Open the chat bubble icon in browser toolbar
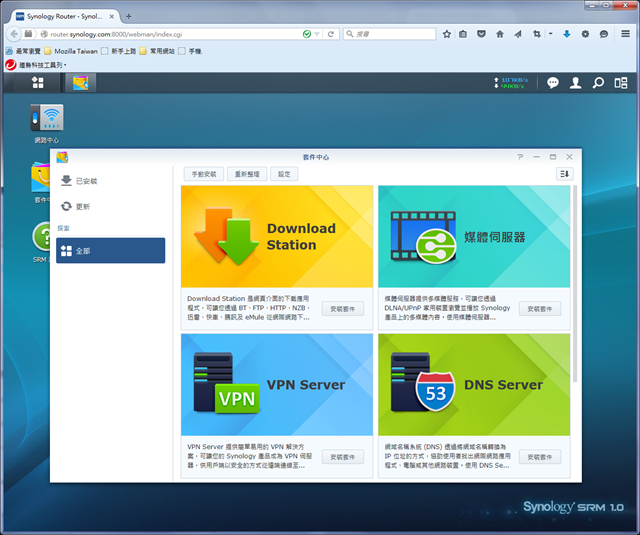 point(604,34)
